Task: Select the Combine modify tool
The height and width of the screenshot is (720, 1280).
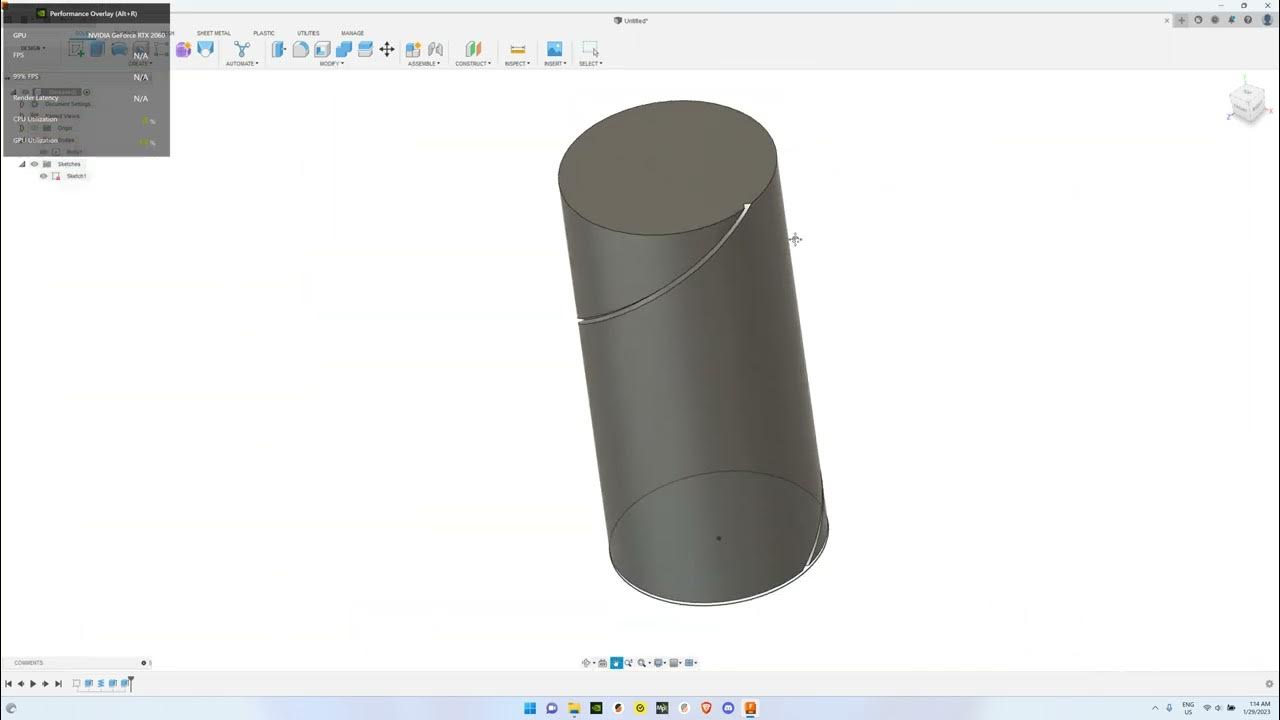Action: point(344,49)
